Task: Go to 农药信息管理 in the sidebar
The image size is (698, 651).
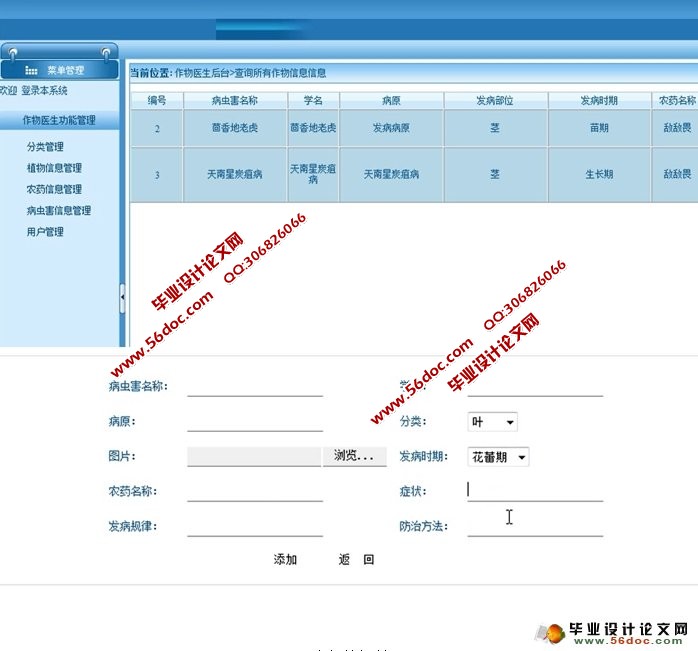Action: 54,189
